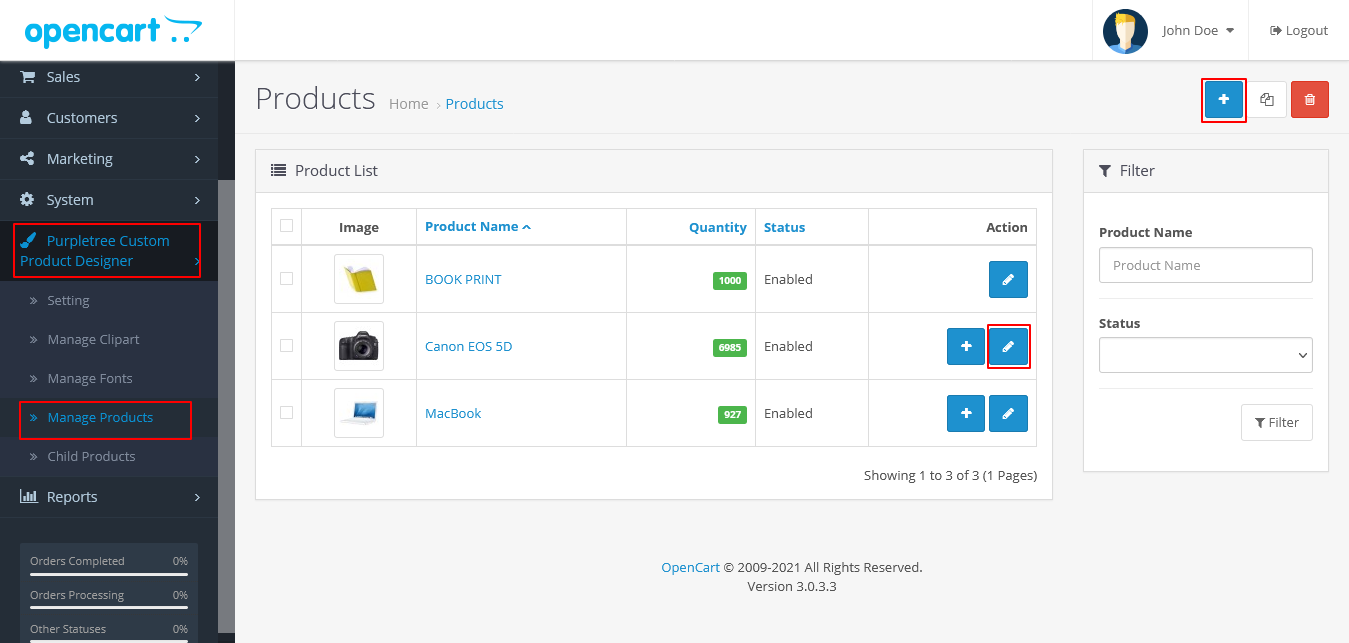Click the Sales cart icon
Screen dimensions: 1349x643
27,77
